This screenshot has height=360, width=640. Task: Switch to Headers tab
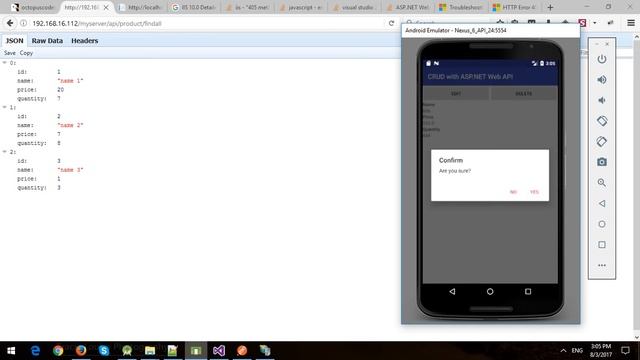coord(84,41)
